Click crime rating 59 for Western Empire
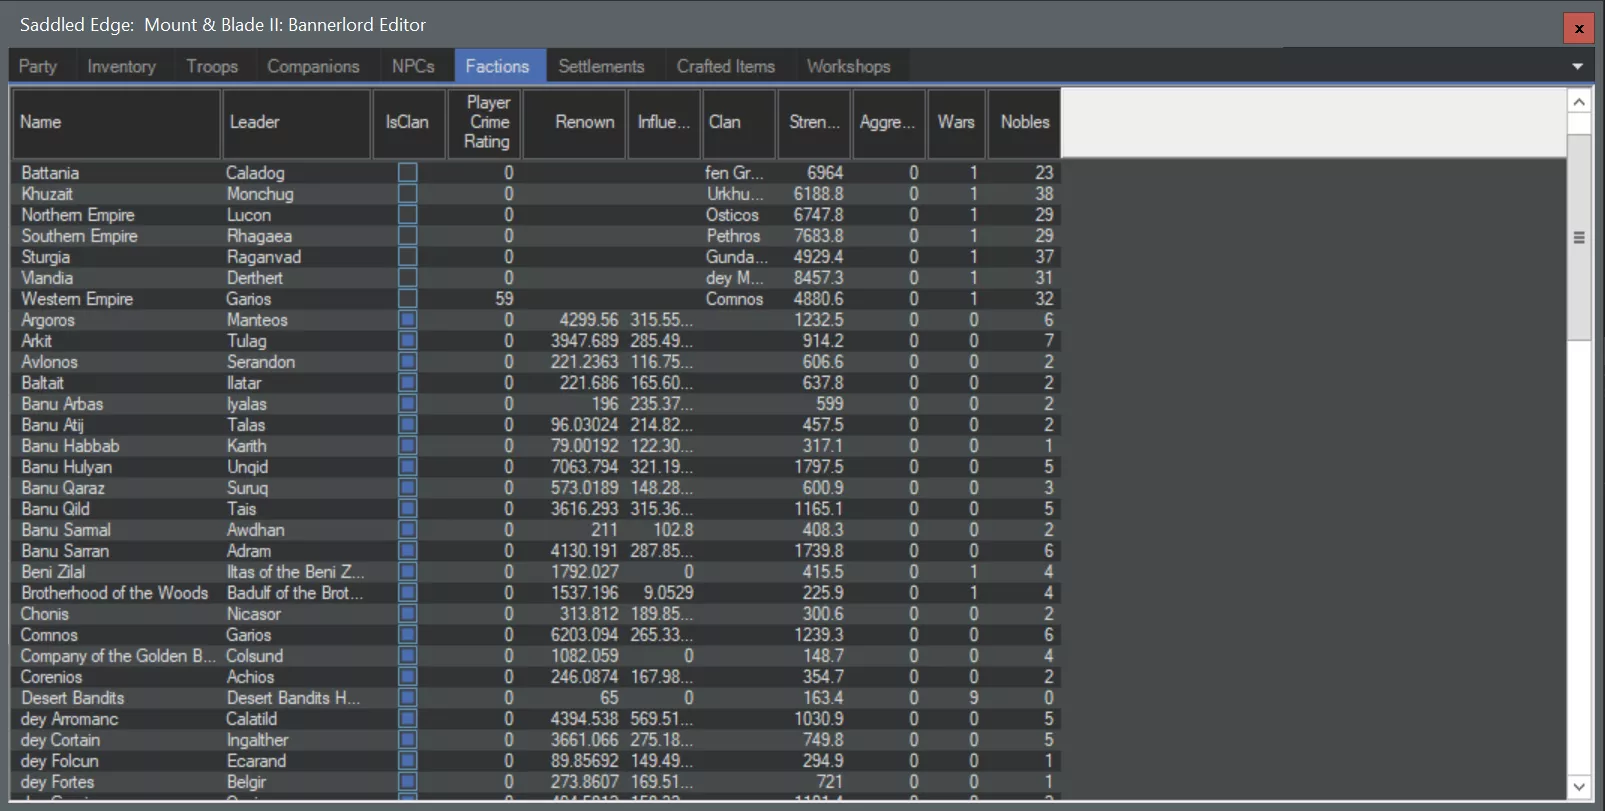The image size is (1605, 811). [504, 299]
